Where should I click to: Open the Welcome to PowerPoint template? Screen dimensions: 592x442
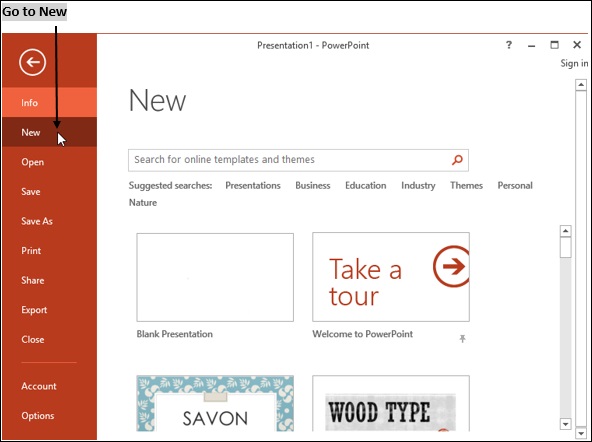pyautogui.click(x=391, y=277)
